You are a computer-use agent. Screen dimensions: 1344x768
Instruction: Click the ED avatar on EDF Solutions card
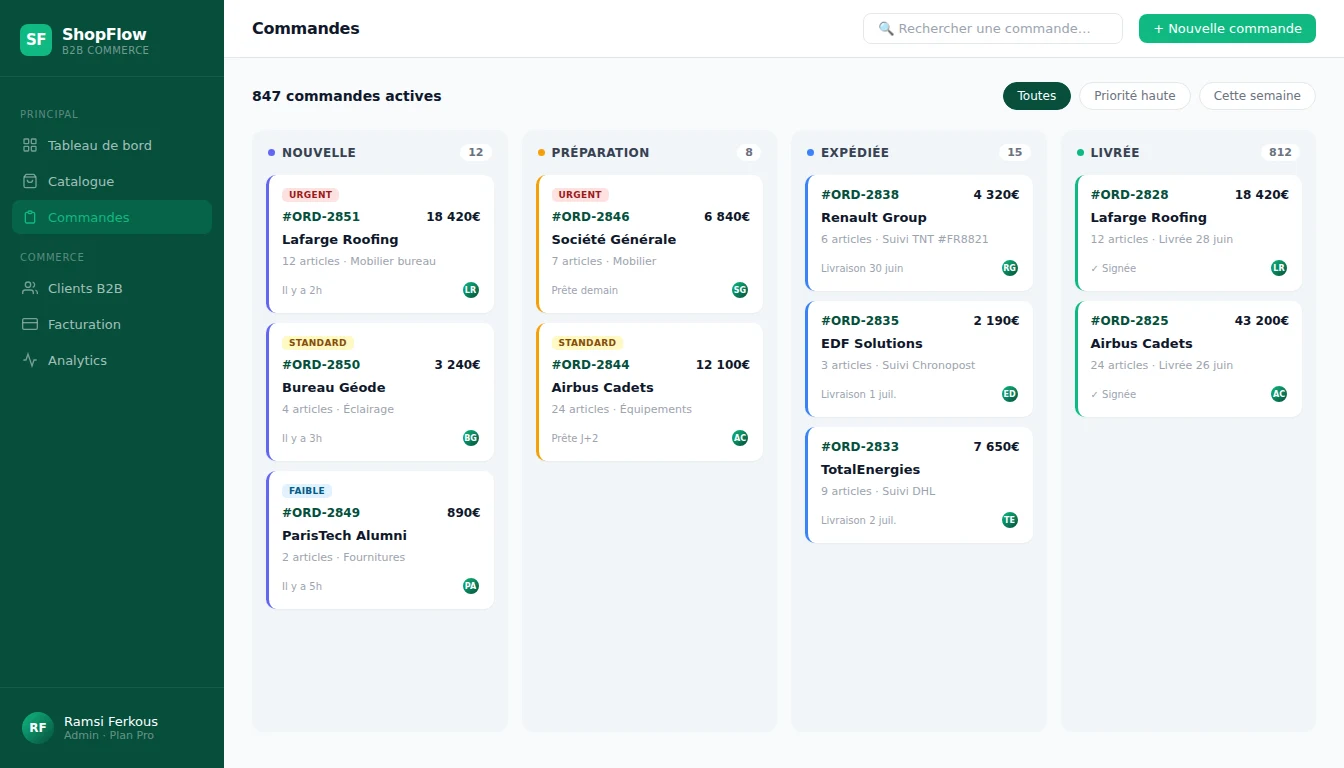(1010, 394)
